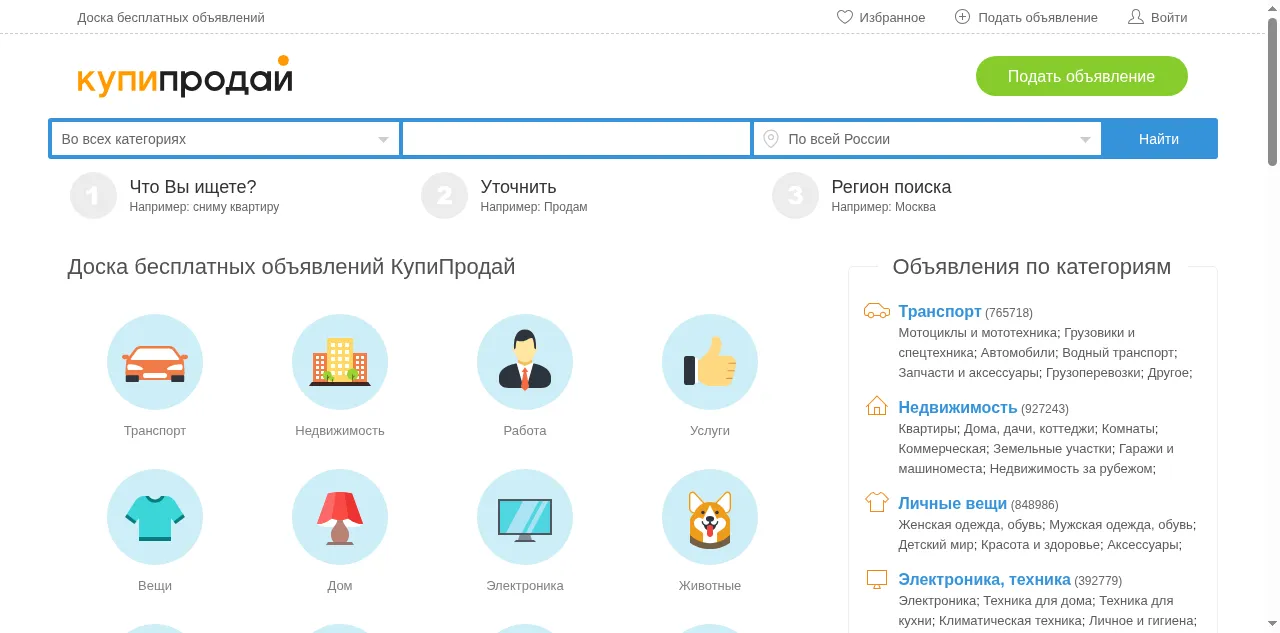Screen dimensions: 1280x633
Task: Click the location pin icon in region field
Action: tap(771, 139)
